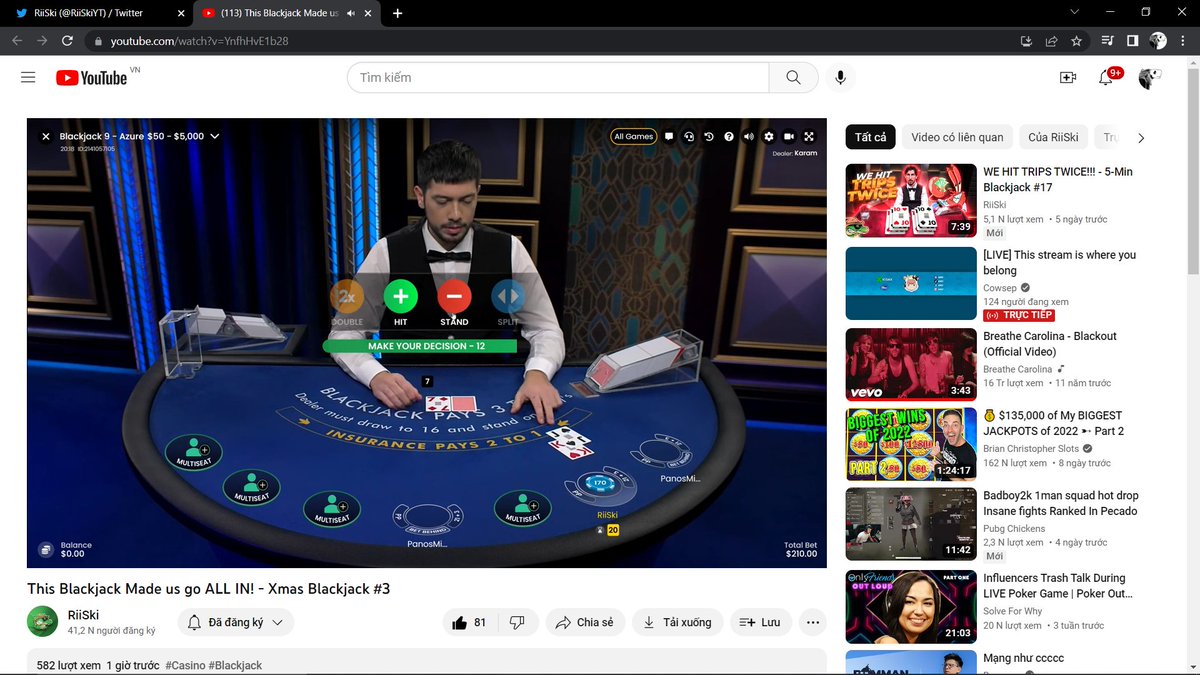
Task: Select the Tất cả chip
Action: click(870, 137)
